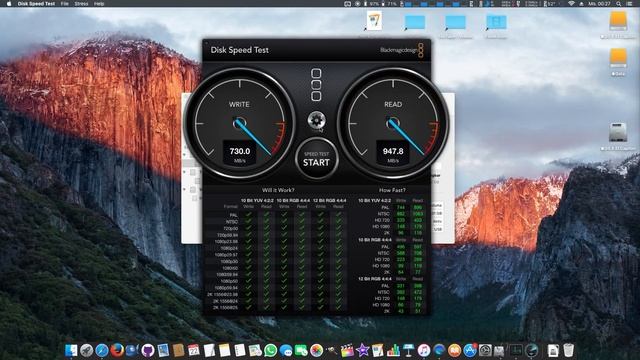Open the Help menu

point(99,3)
